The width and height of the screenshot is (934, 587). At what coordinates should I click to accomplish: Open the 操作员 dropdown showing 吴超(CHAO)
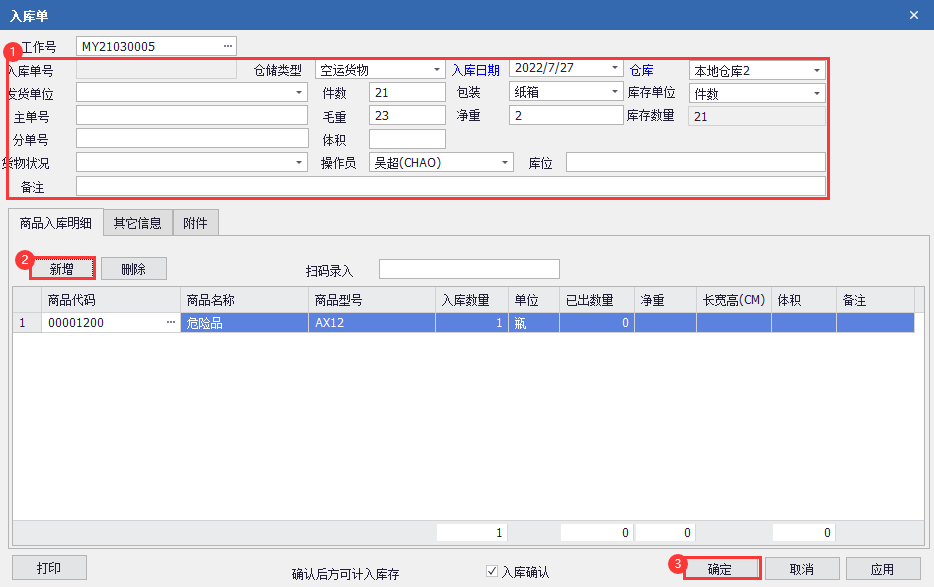click(x=505, y=162)
